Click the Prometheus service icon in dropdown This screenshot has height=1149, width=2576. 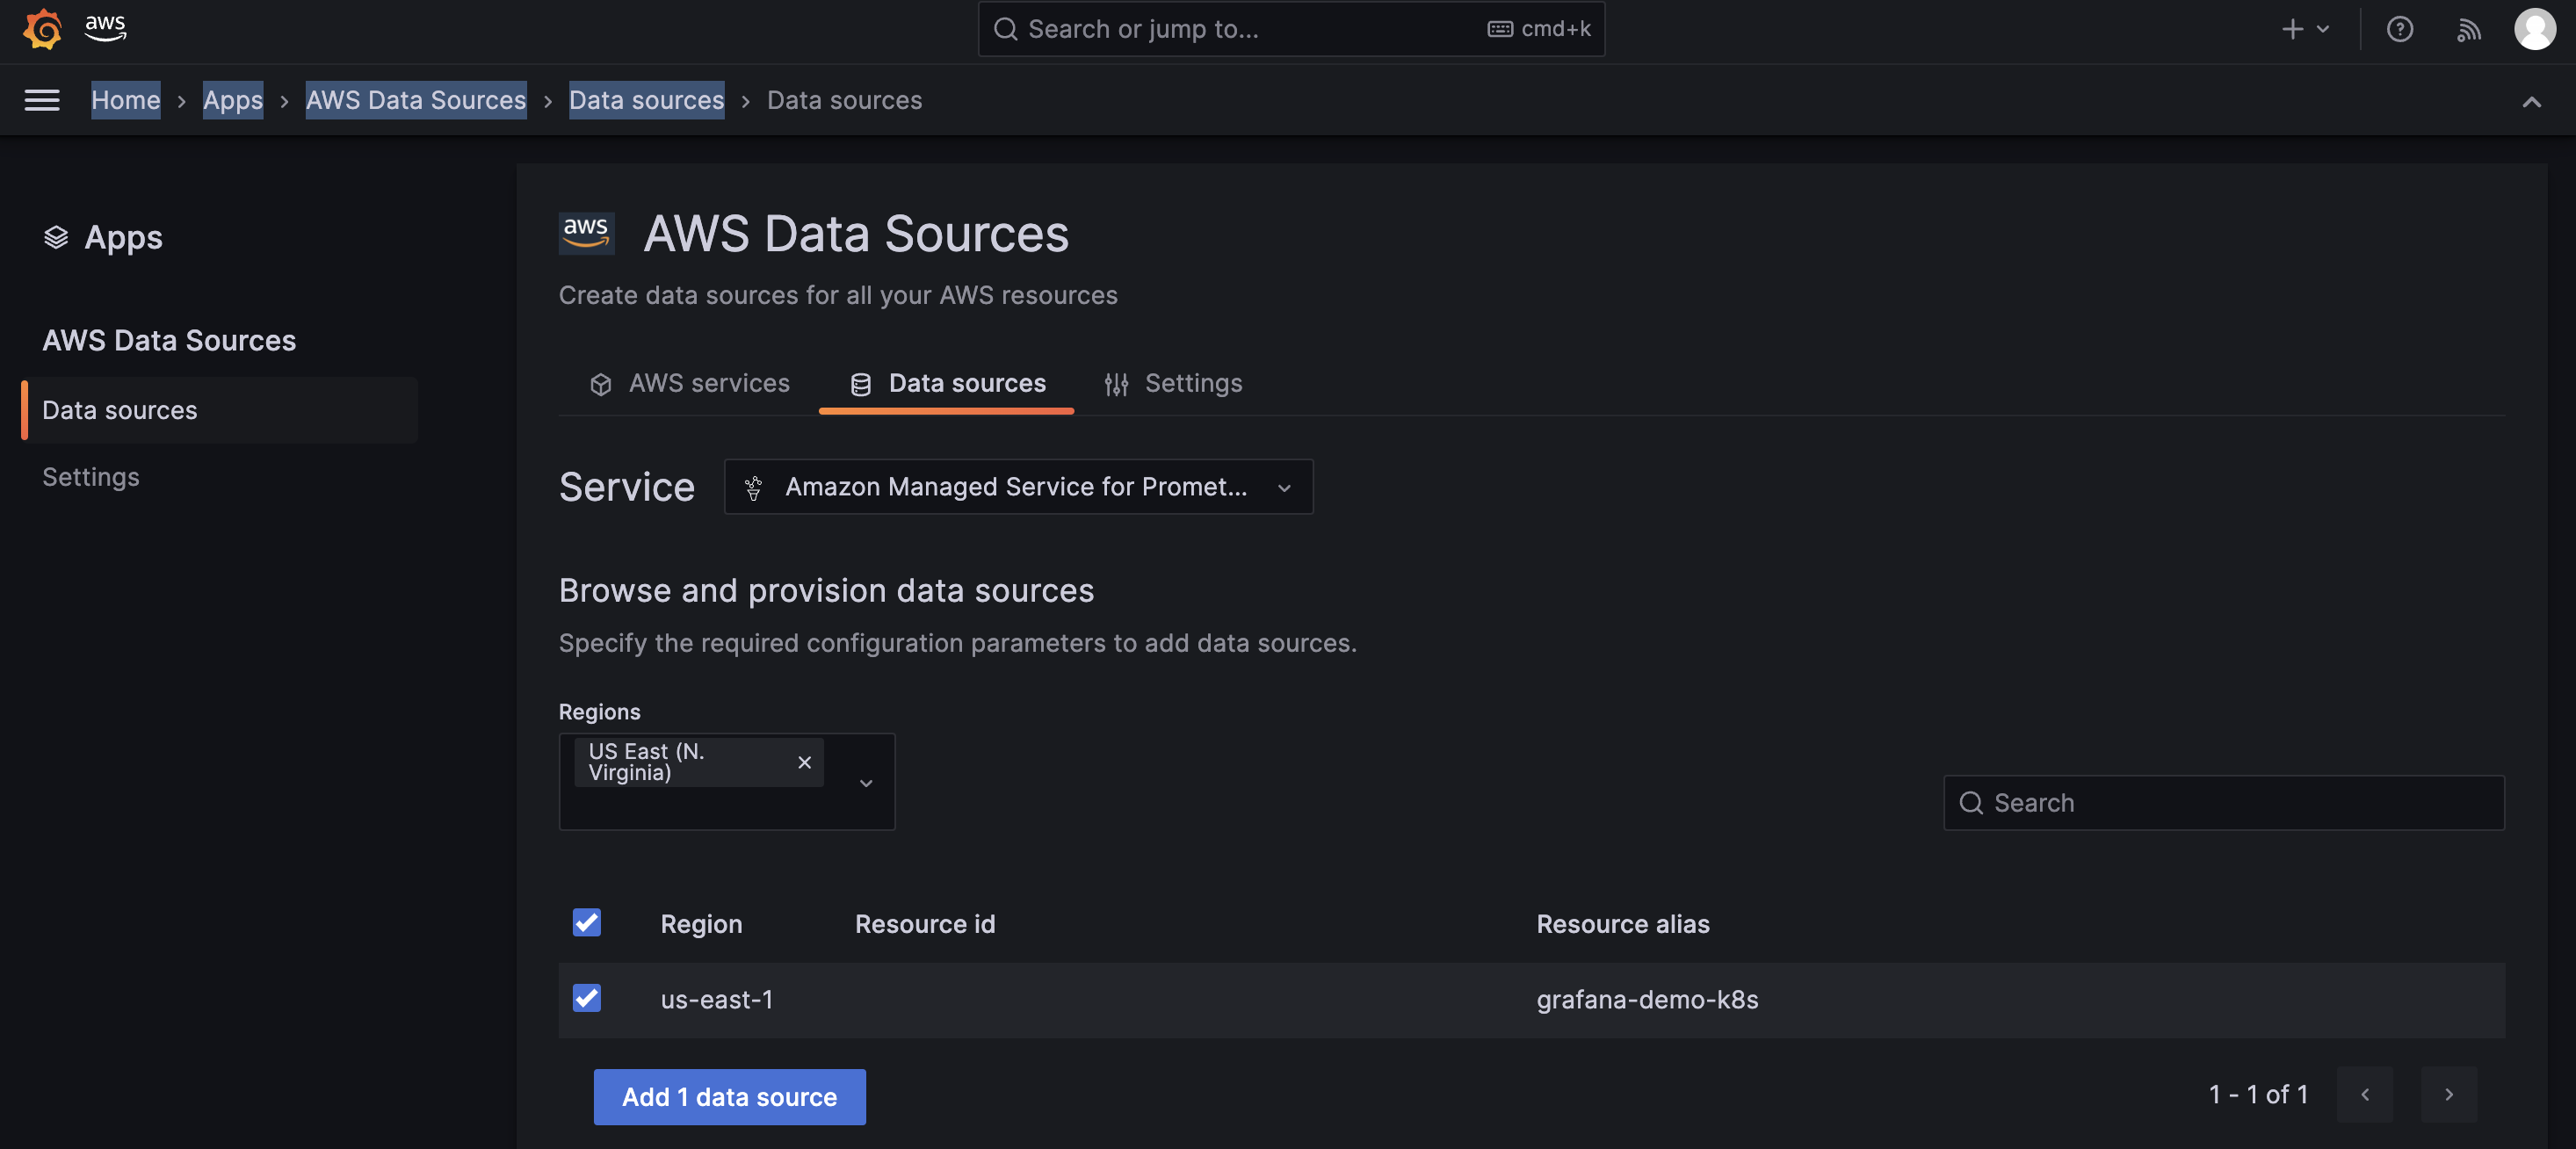tap(754, 487)
